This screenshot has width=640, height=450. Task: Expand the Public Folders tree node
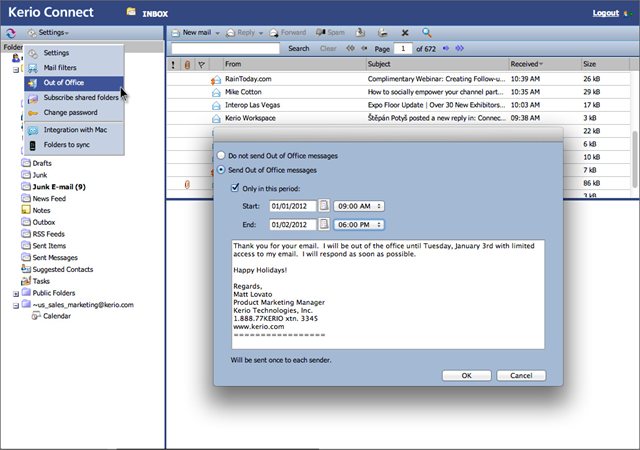point(16,294)
